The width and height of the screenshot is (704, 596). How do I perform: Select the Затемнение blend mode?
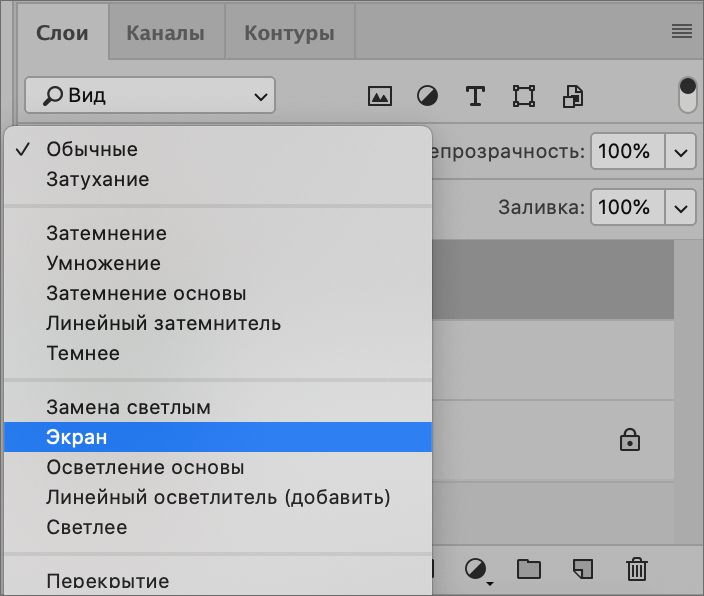tap(218, 233)
